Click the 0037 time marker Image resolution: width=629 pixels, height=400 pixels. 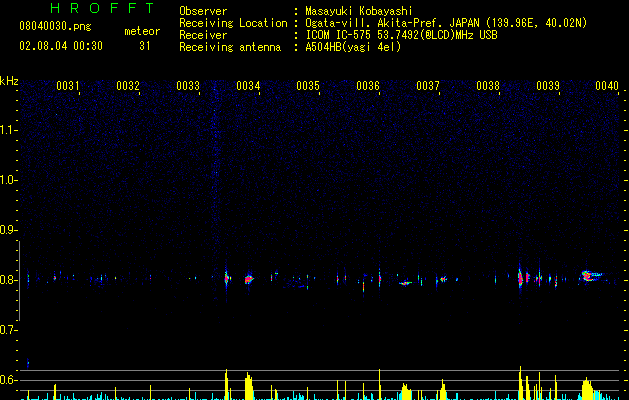(428, 86)
